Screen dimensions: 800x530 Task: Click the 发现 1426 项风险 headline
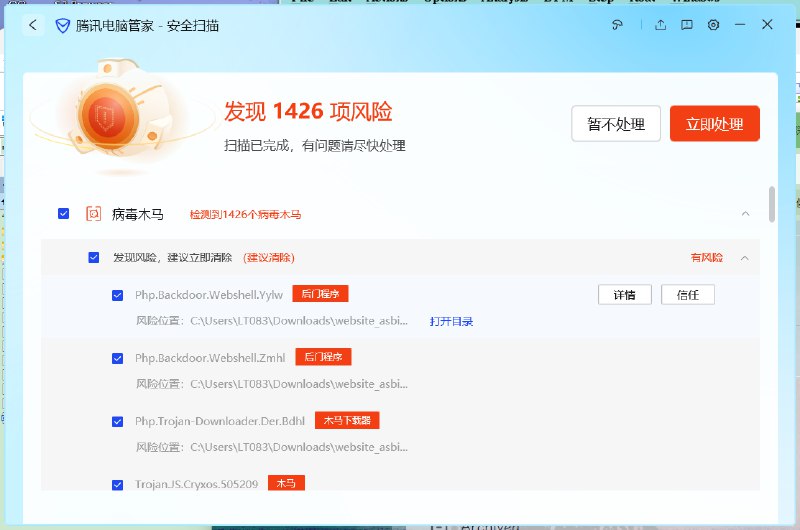[308, 111]
